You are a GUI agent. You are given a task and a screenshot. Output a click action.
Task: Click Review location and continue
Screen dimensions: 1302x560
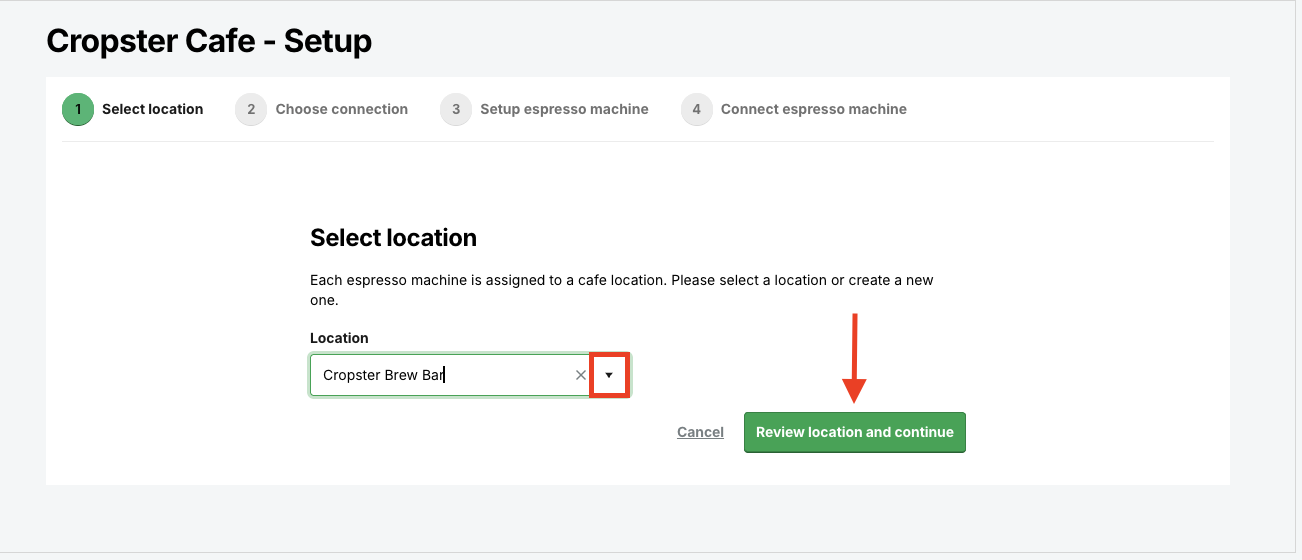[855, 432]
